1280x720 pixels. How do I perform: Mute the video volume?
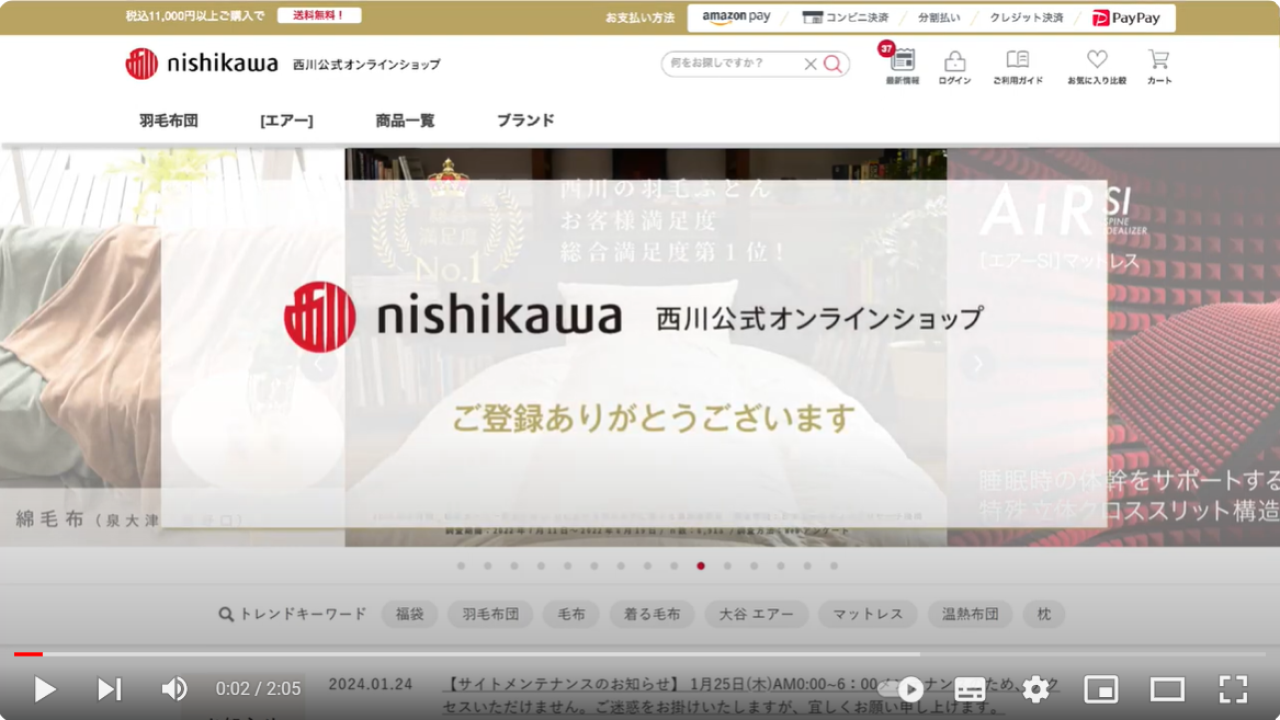[174, 689]
